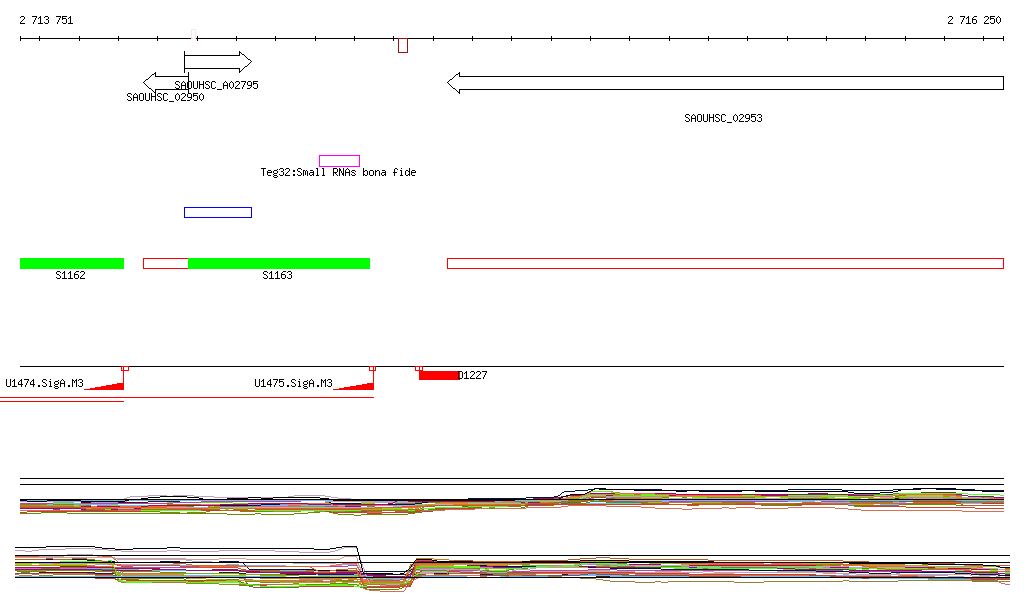Select the solid red D1227 block
The image size is (1024, 611).
click(438, 375)
